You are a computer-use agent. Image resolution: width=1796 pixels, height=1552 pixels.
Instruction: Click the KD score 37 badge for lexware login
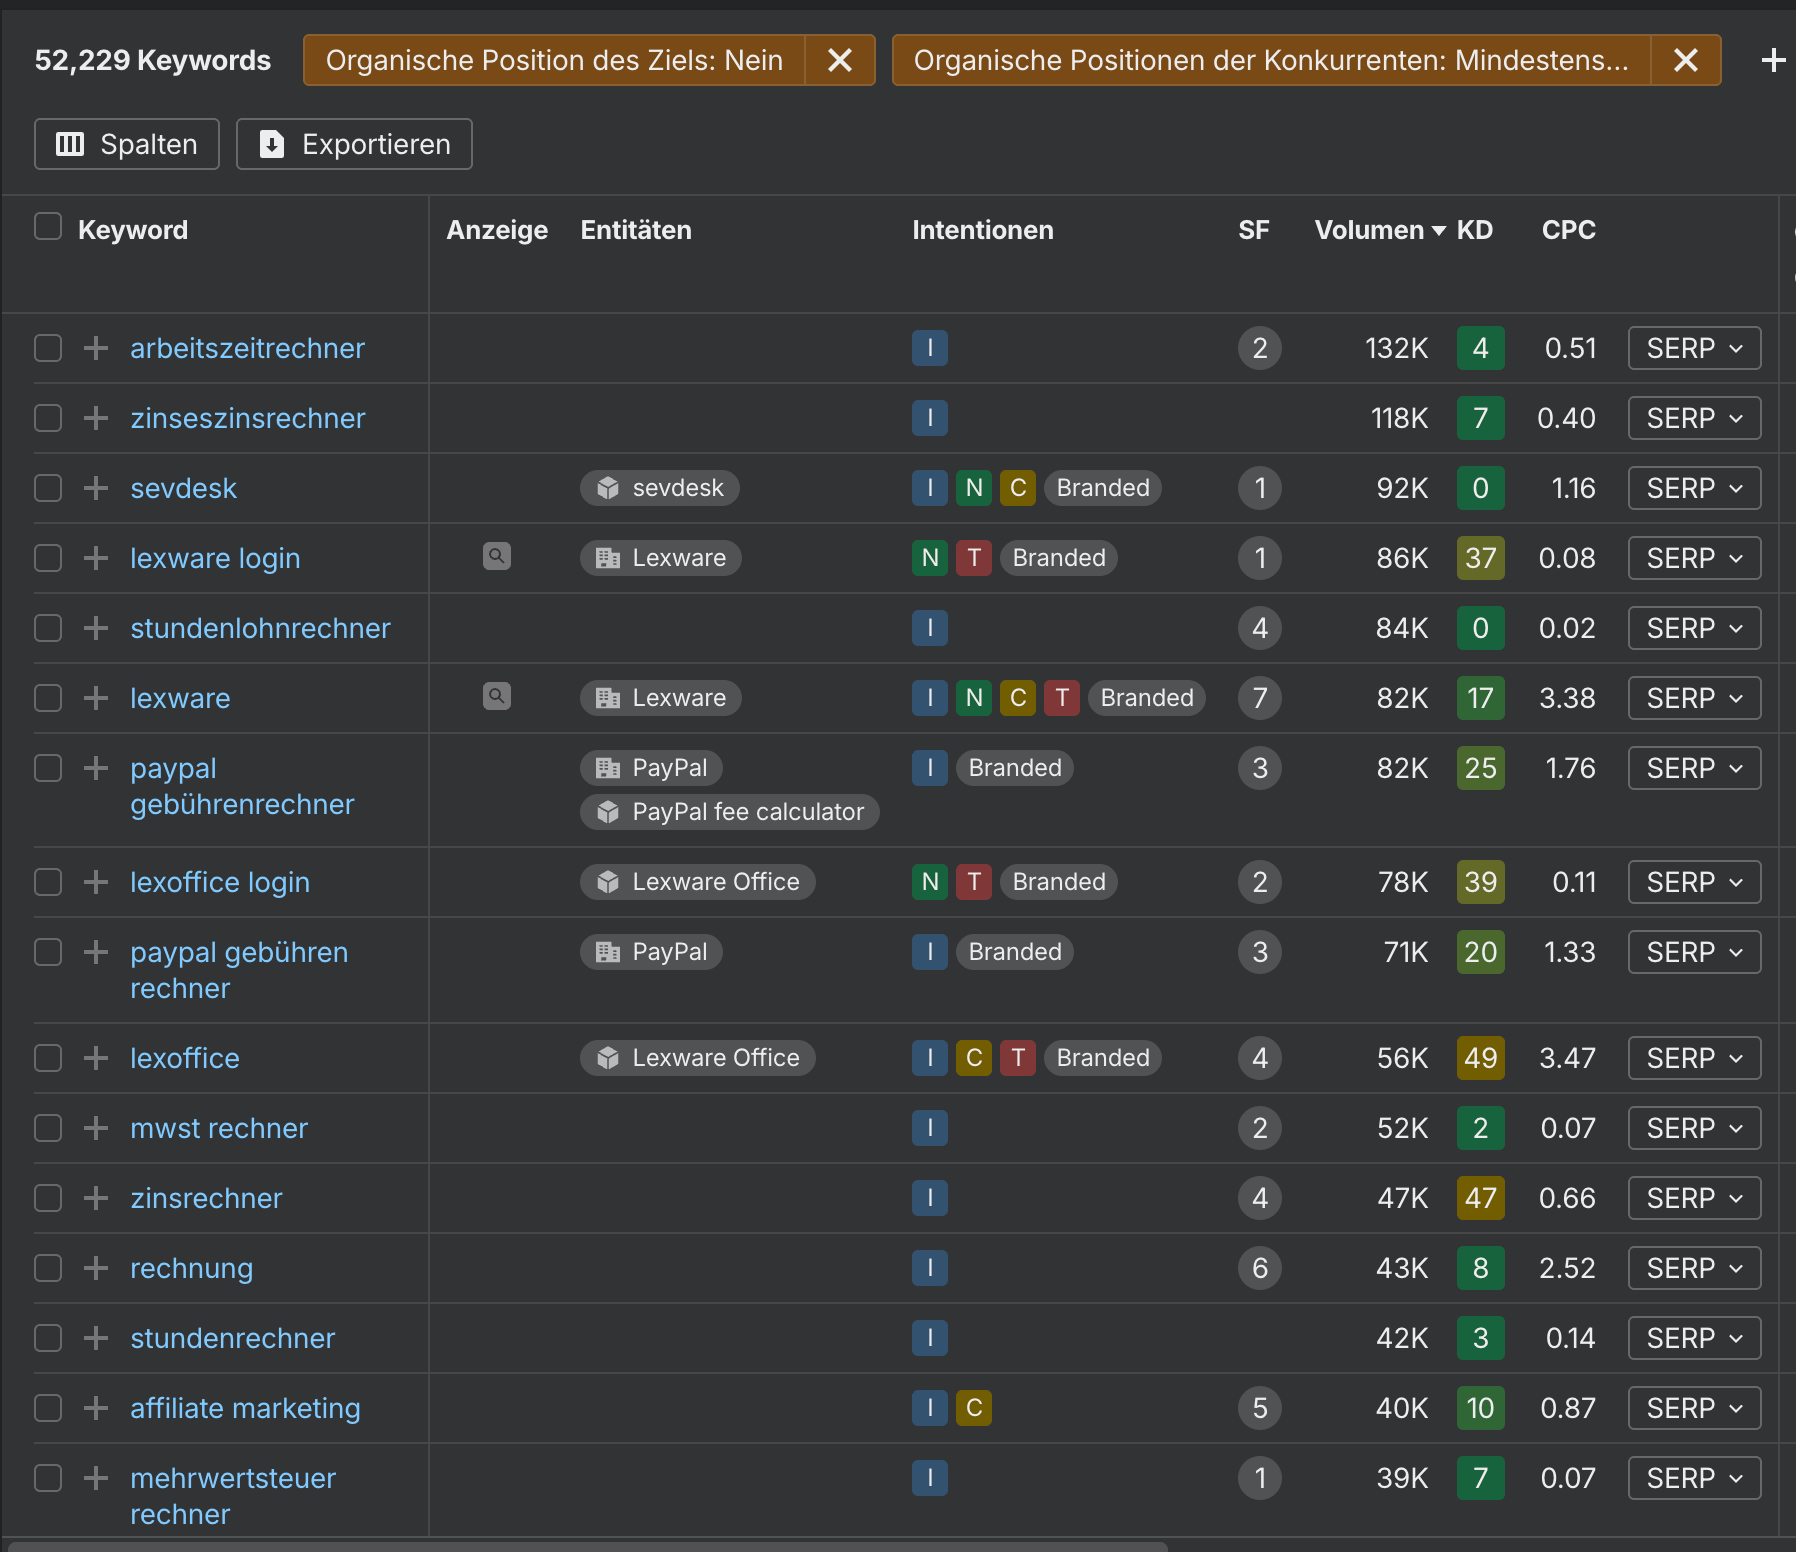click(x=1481, y=558)
